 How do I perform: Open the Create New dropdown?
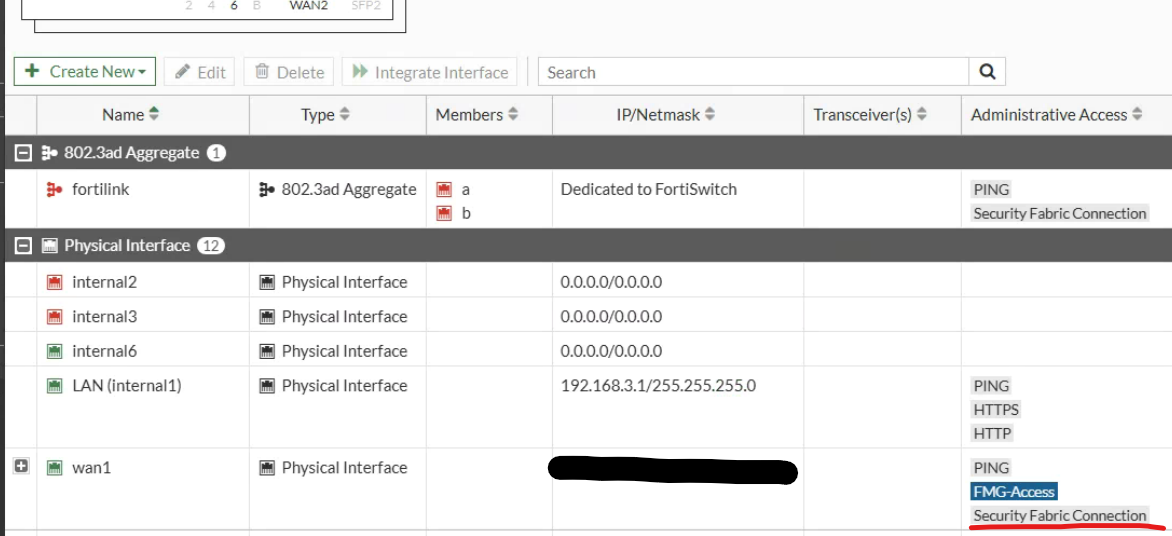point(85,72)
